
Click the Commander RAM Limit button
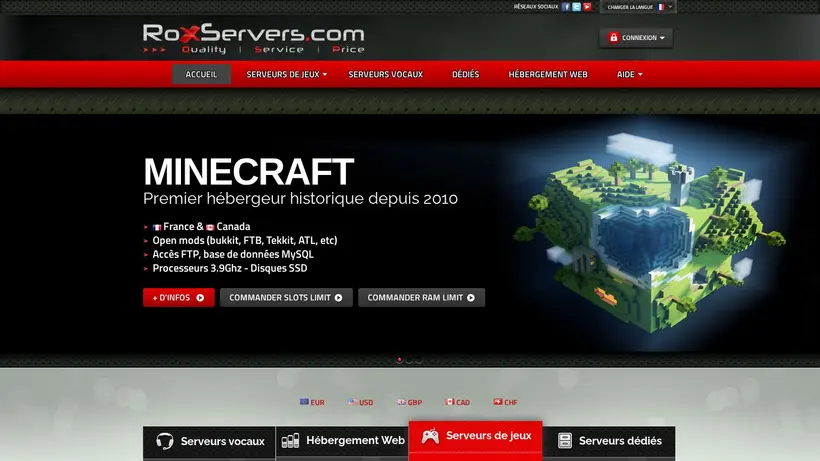pyautogui.click(x=422, y=298)
